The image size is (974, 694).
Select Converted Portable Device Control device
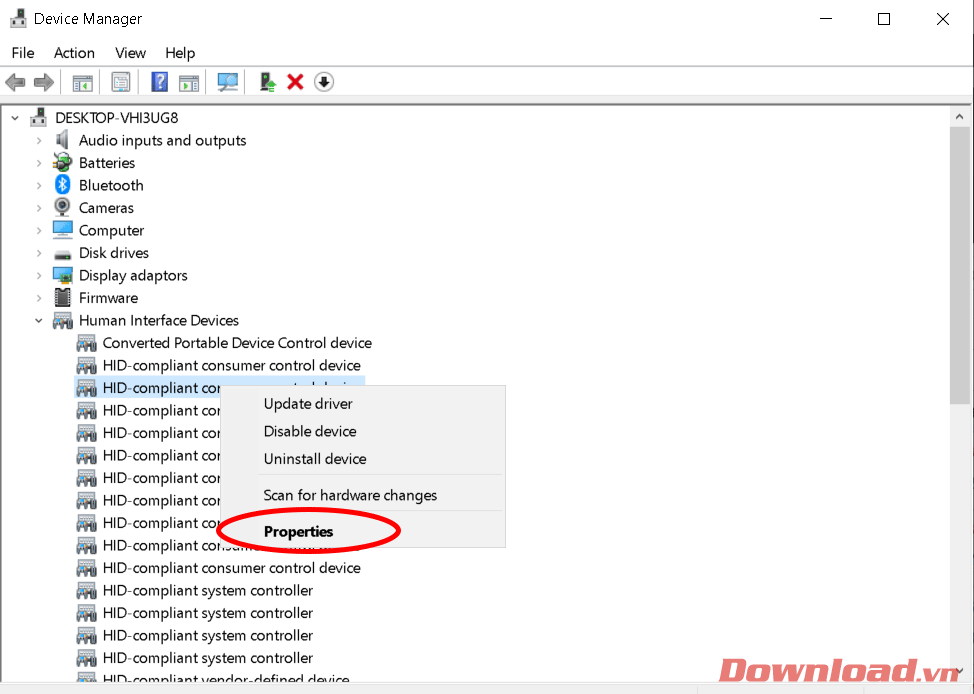[x=237, y=343]
